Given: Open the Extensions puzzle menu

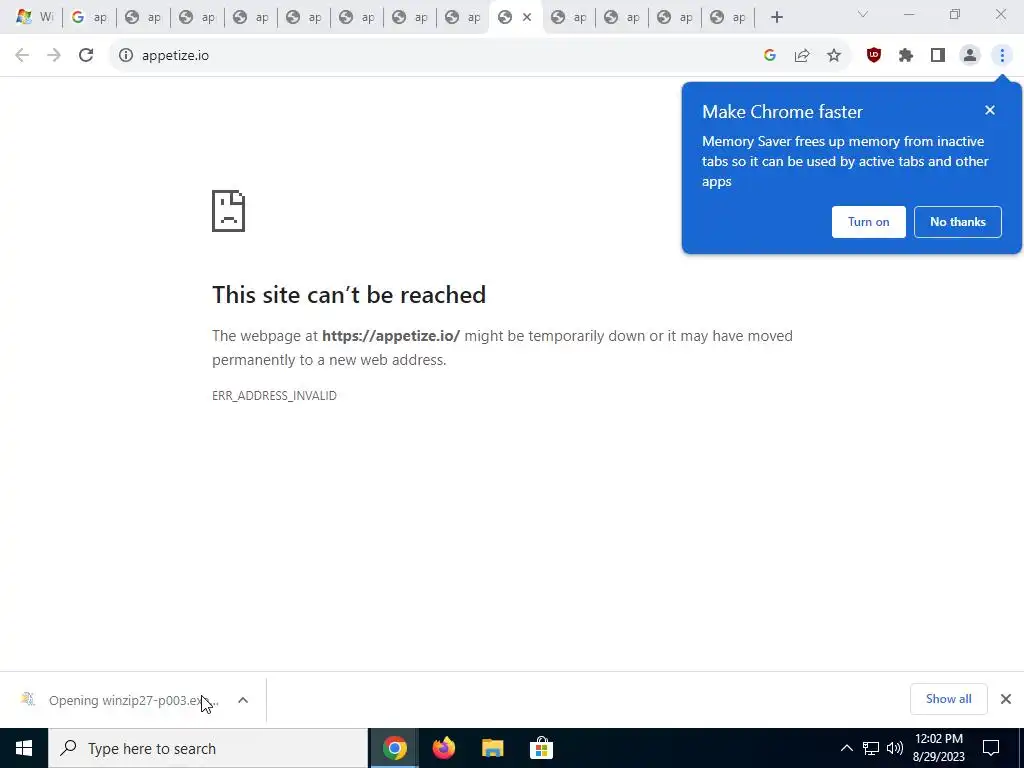Looking at the screenshot, I should [x=906, y=56].
